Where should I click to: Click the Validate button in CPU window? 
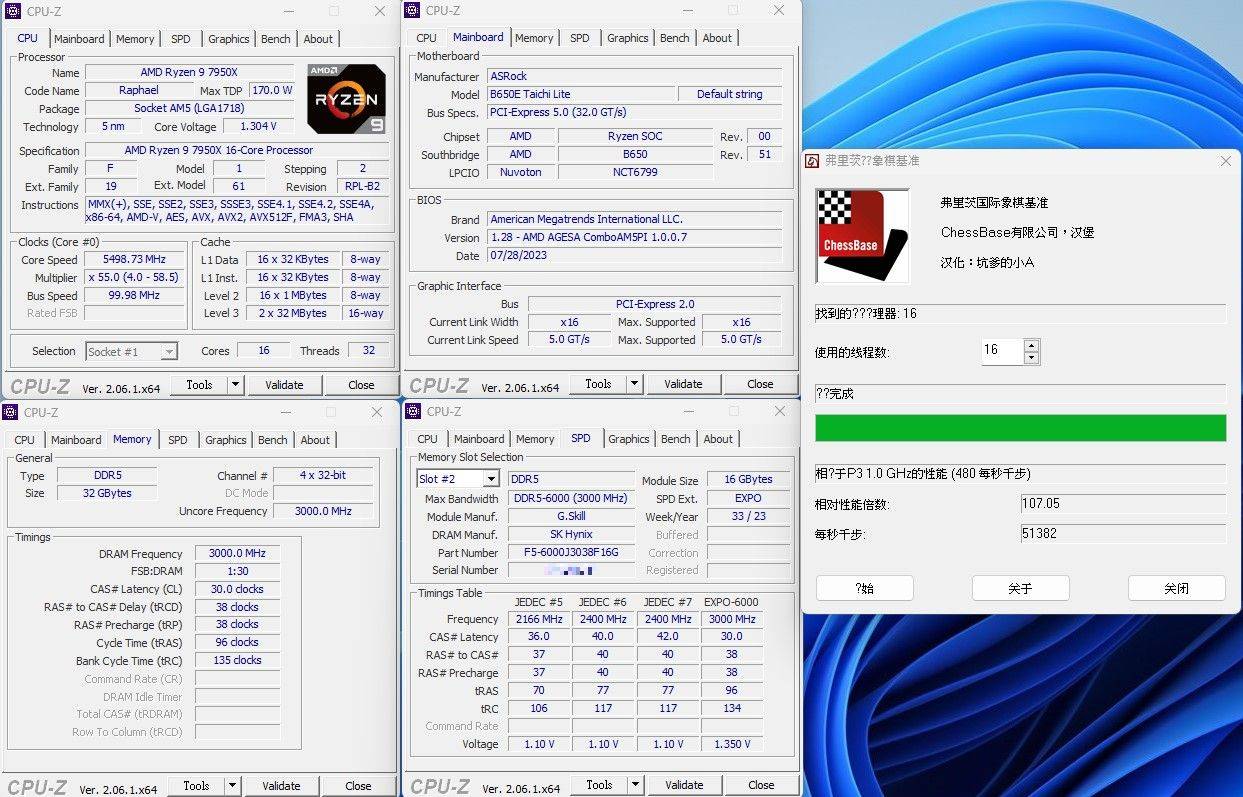tap(285, 384)
